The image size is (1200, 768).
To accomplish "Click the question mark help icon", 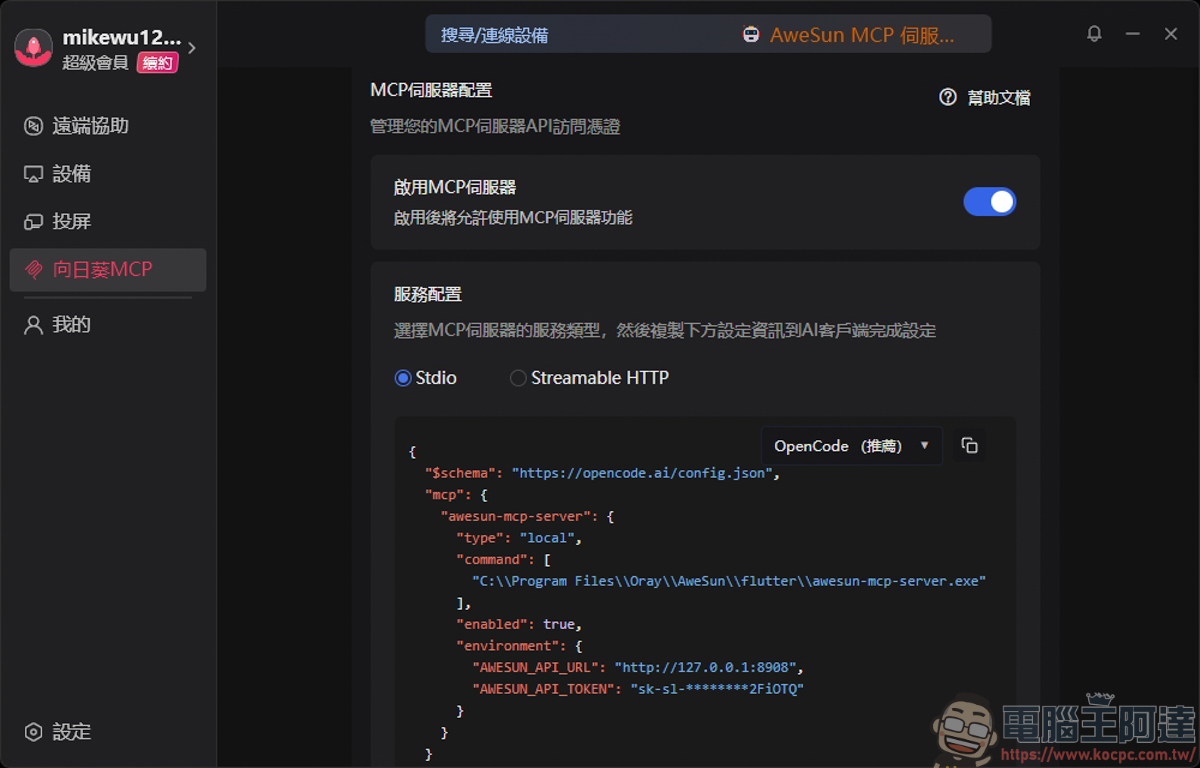I will click(948, 97).
